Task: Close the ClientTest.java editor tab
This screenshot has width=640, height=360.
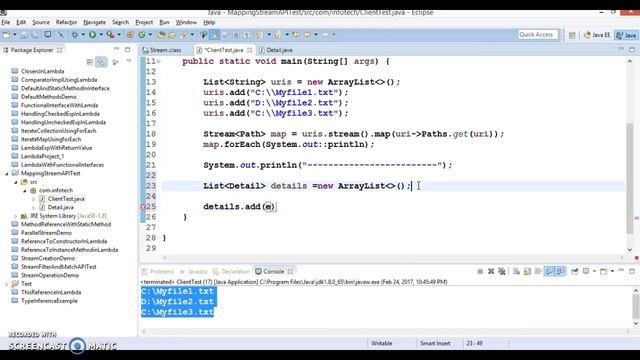Action: coord(249,50)
